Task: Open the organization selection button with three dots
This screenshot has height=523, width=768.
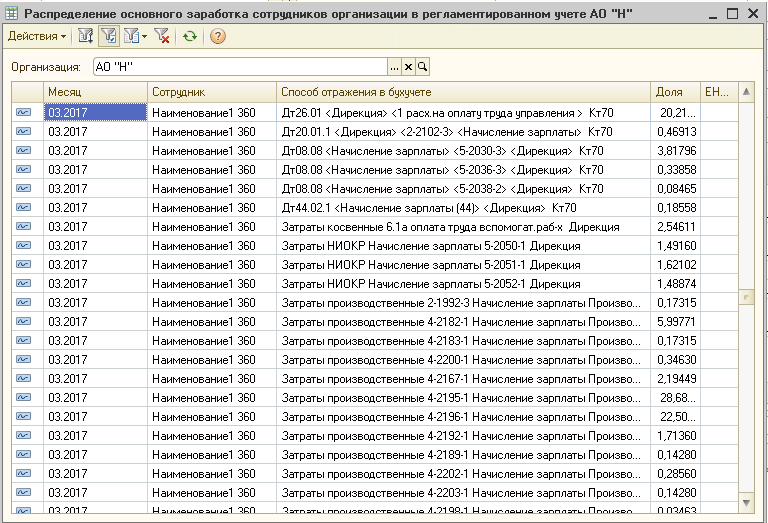Action: tap(394, 67)
